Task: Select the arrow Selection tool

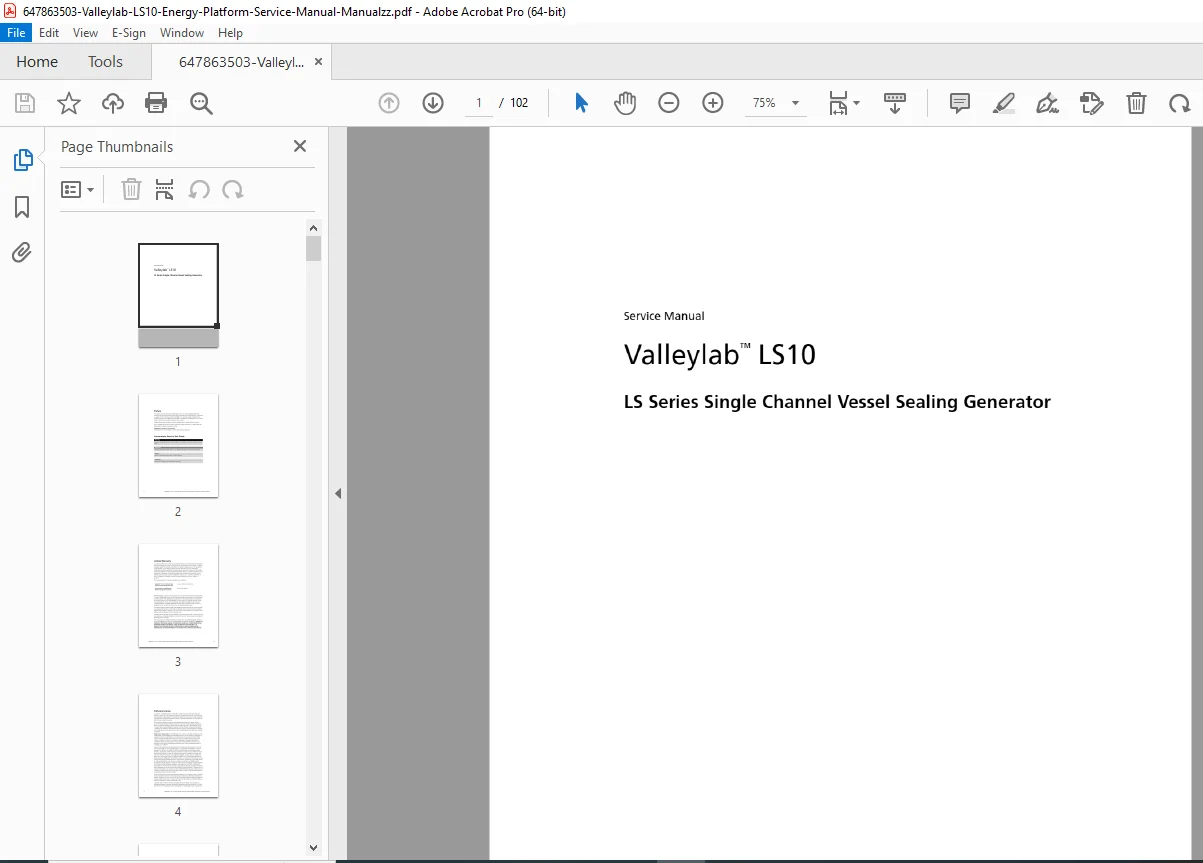Action: (581, 103)
